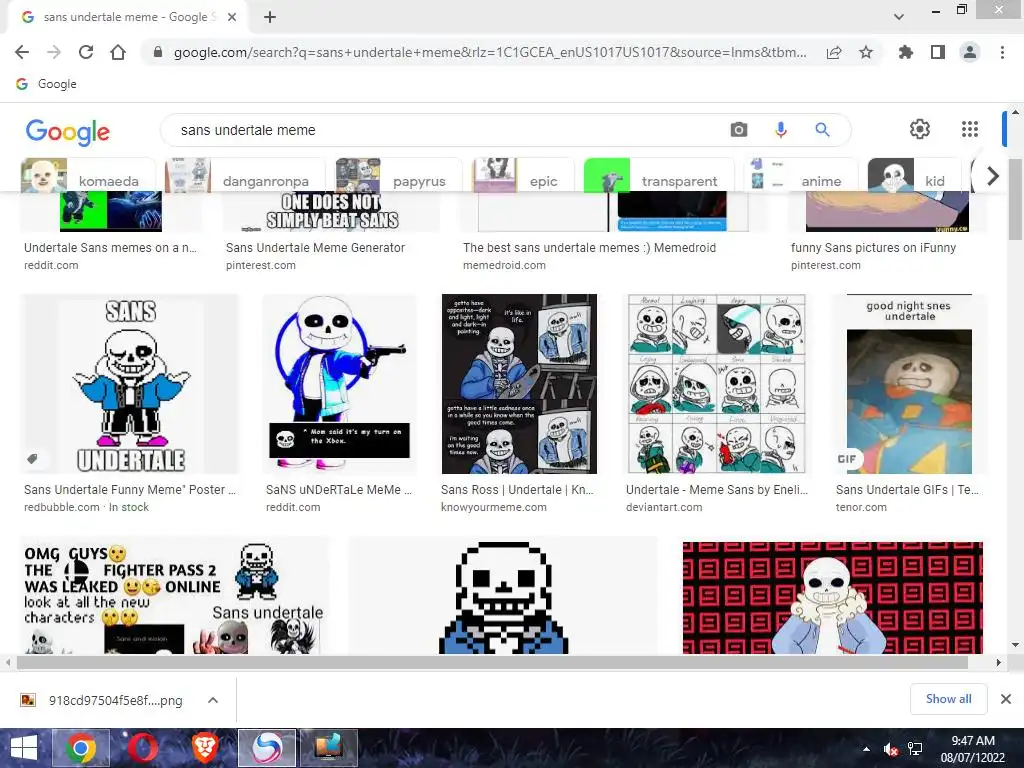The image size is (1024, 768).
Task: Filter results by anime chip
Action: pyautogui.click(x=801, y=175)
